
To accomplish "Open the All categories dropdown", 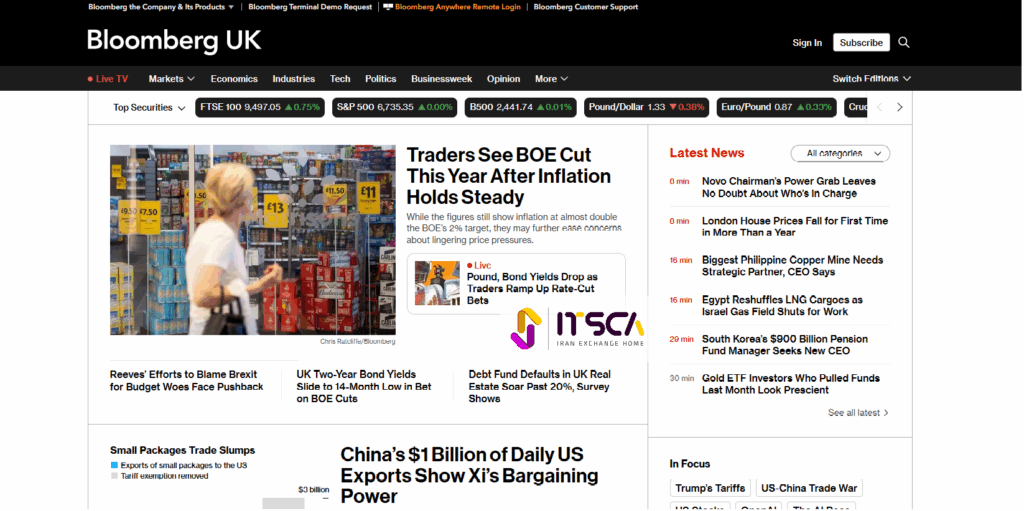I will click(x=840, y=153).
